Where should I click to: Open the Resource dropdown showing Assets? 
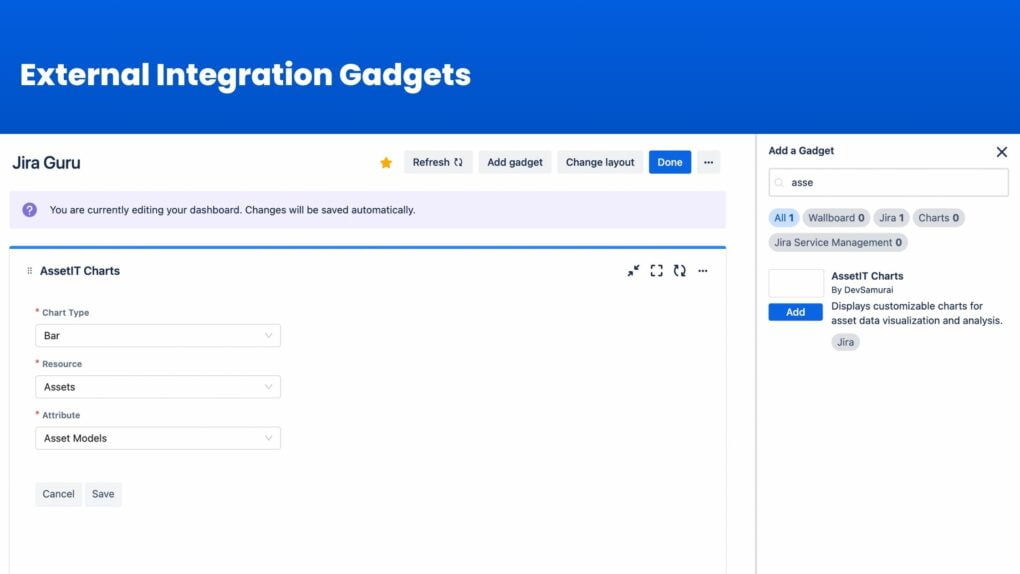point(158,387)
